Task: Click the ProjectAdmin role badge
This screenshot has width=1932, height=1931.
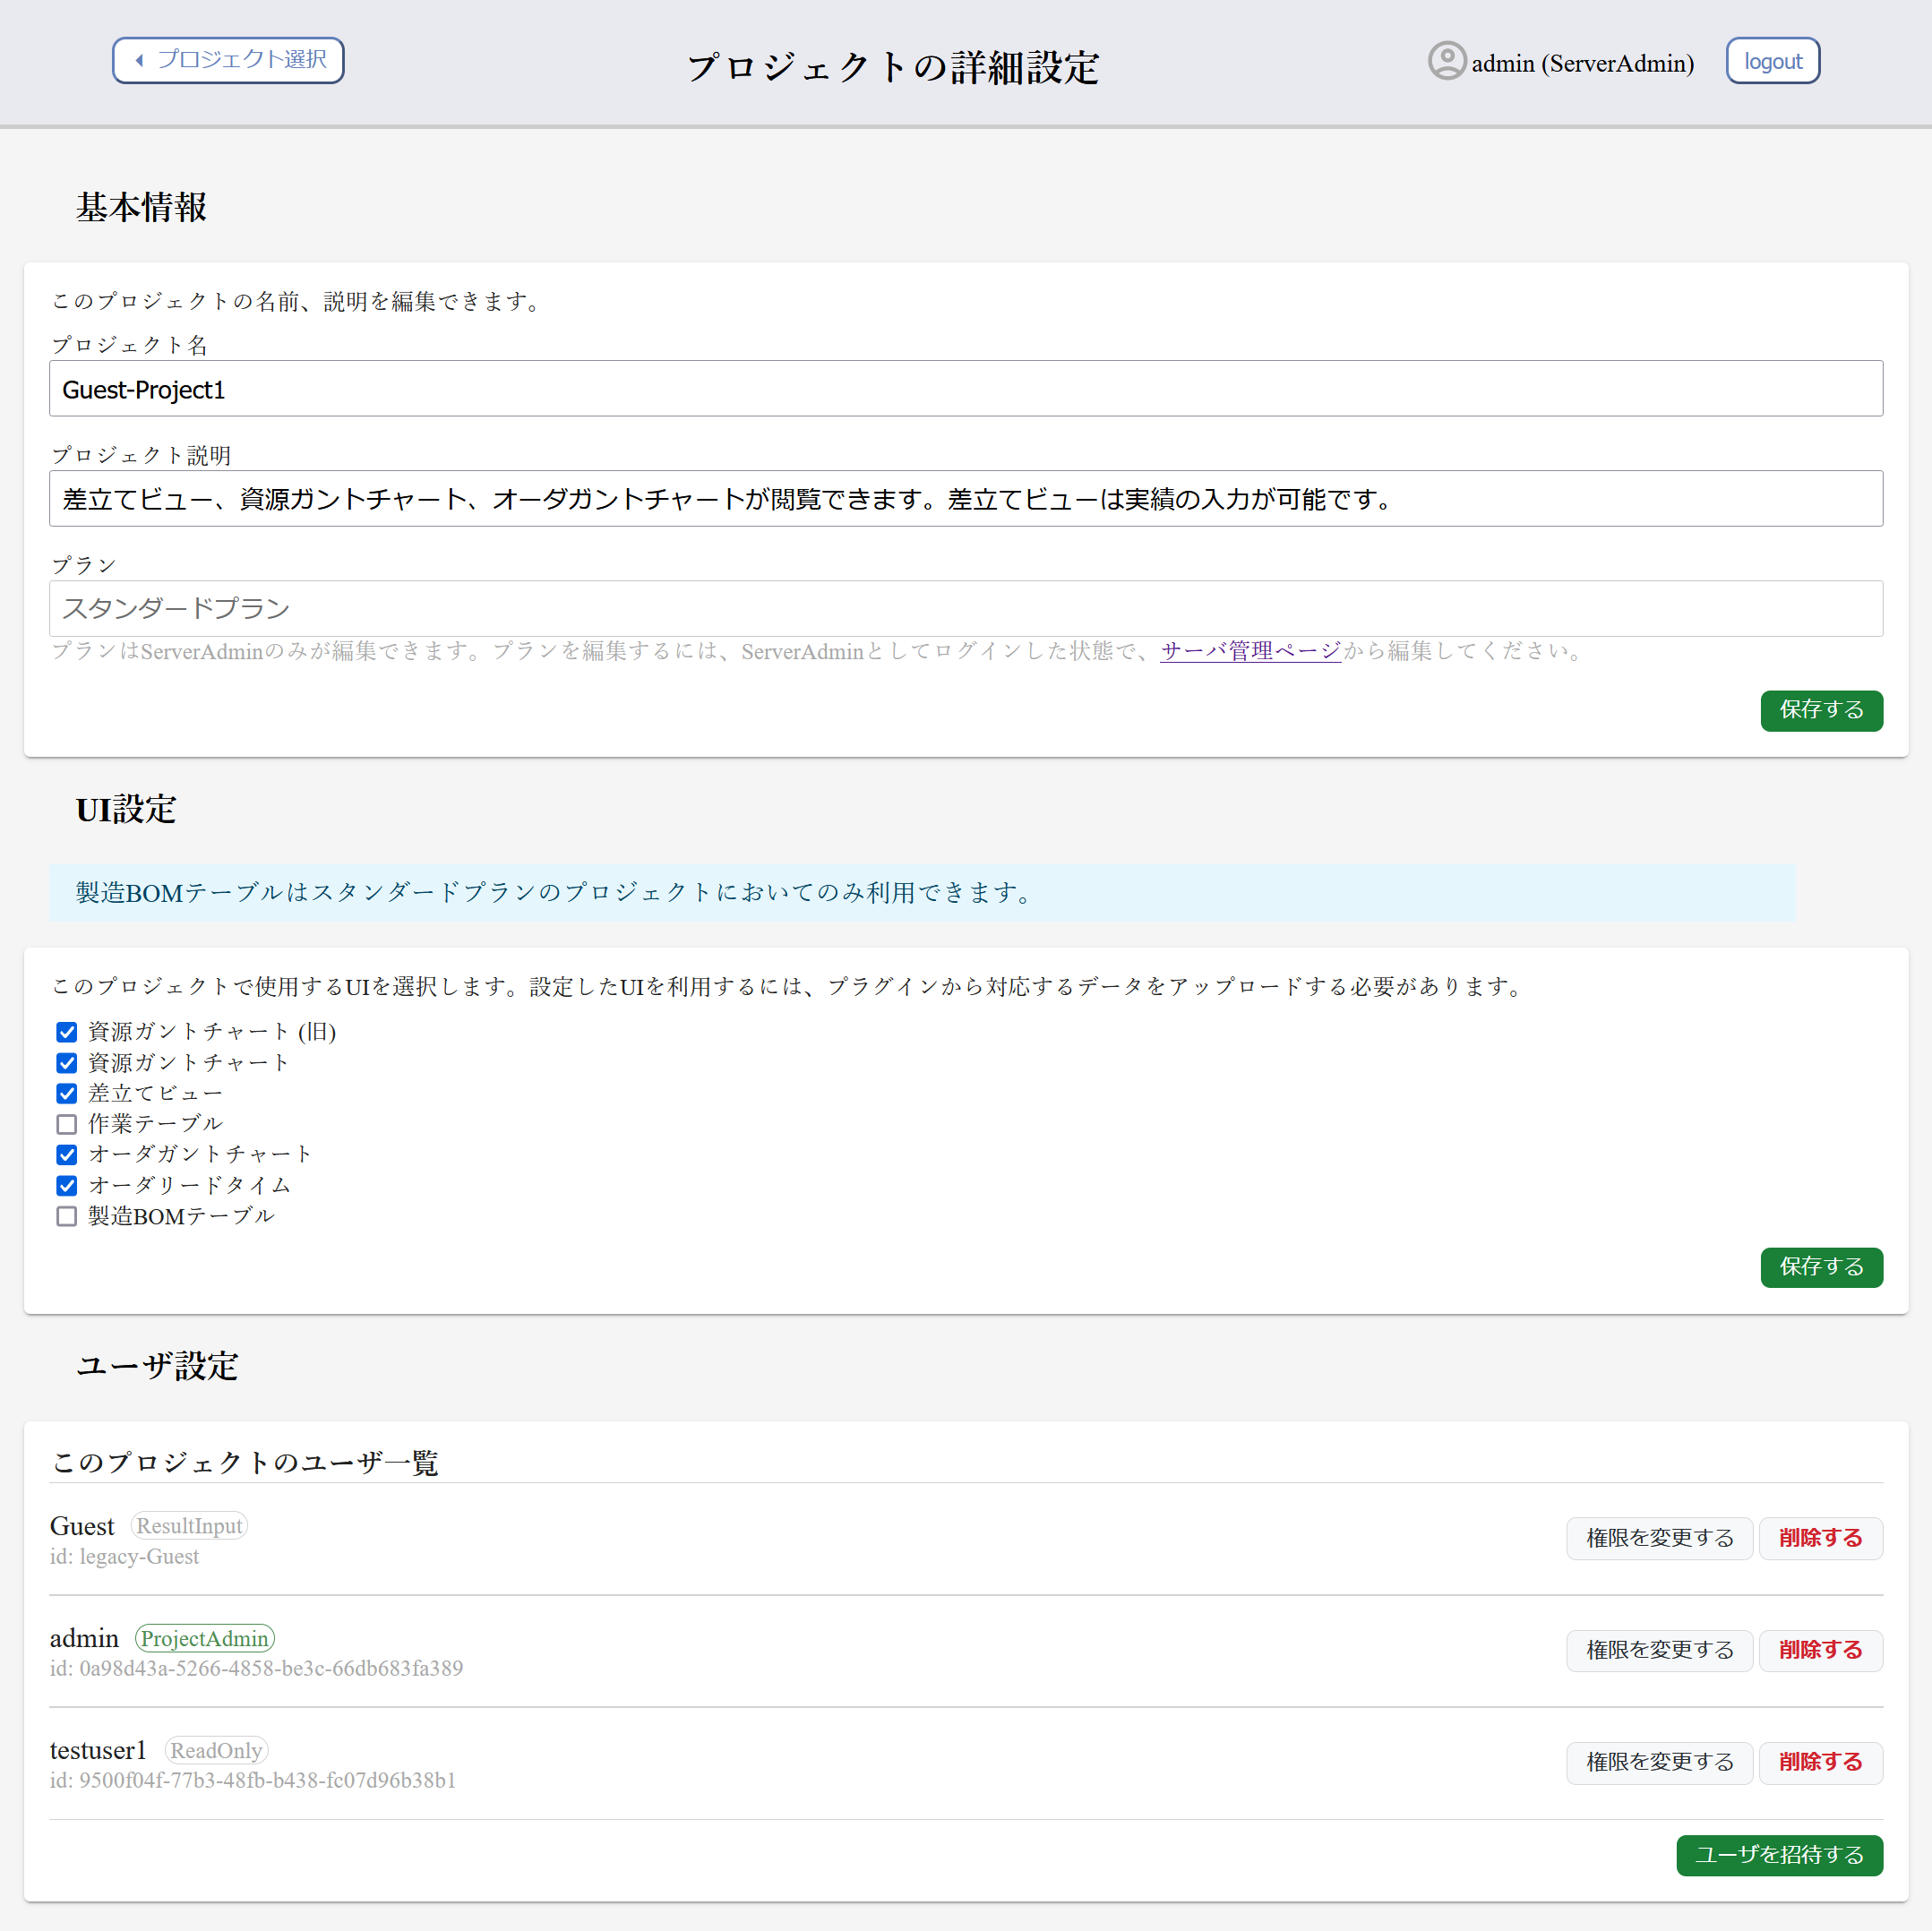Action: point(205,1638)
